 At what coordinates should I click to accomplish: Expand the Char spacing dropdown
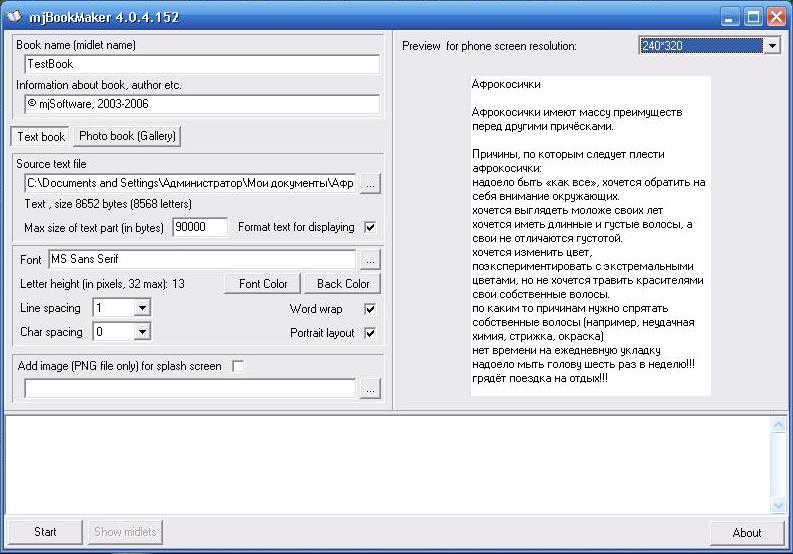(141, 332)
